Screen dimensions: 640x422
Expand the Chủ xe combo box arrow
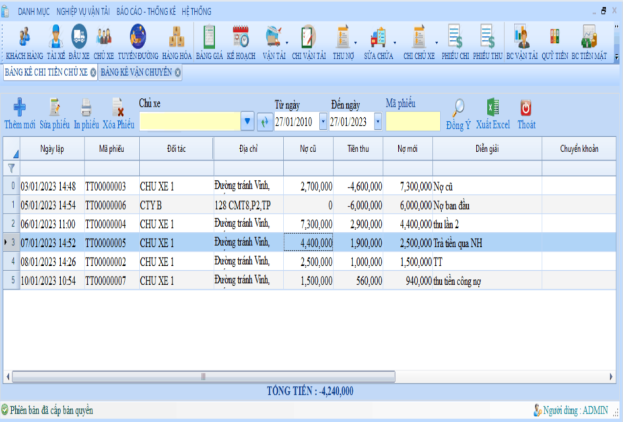247,122
